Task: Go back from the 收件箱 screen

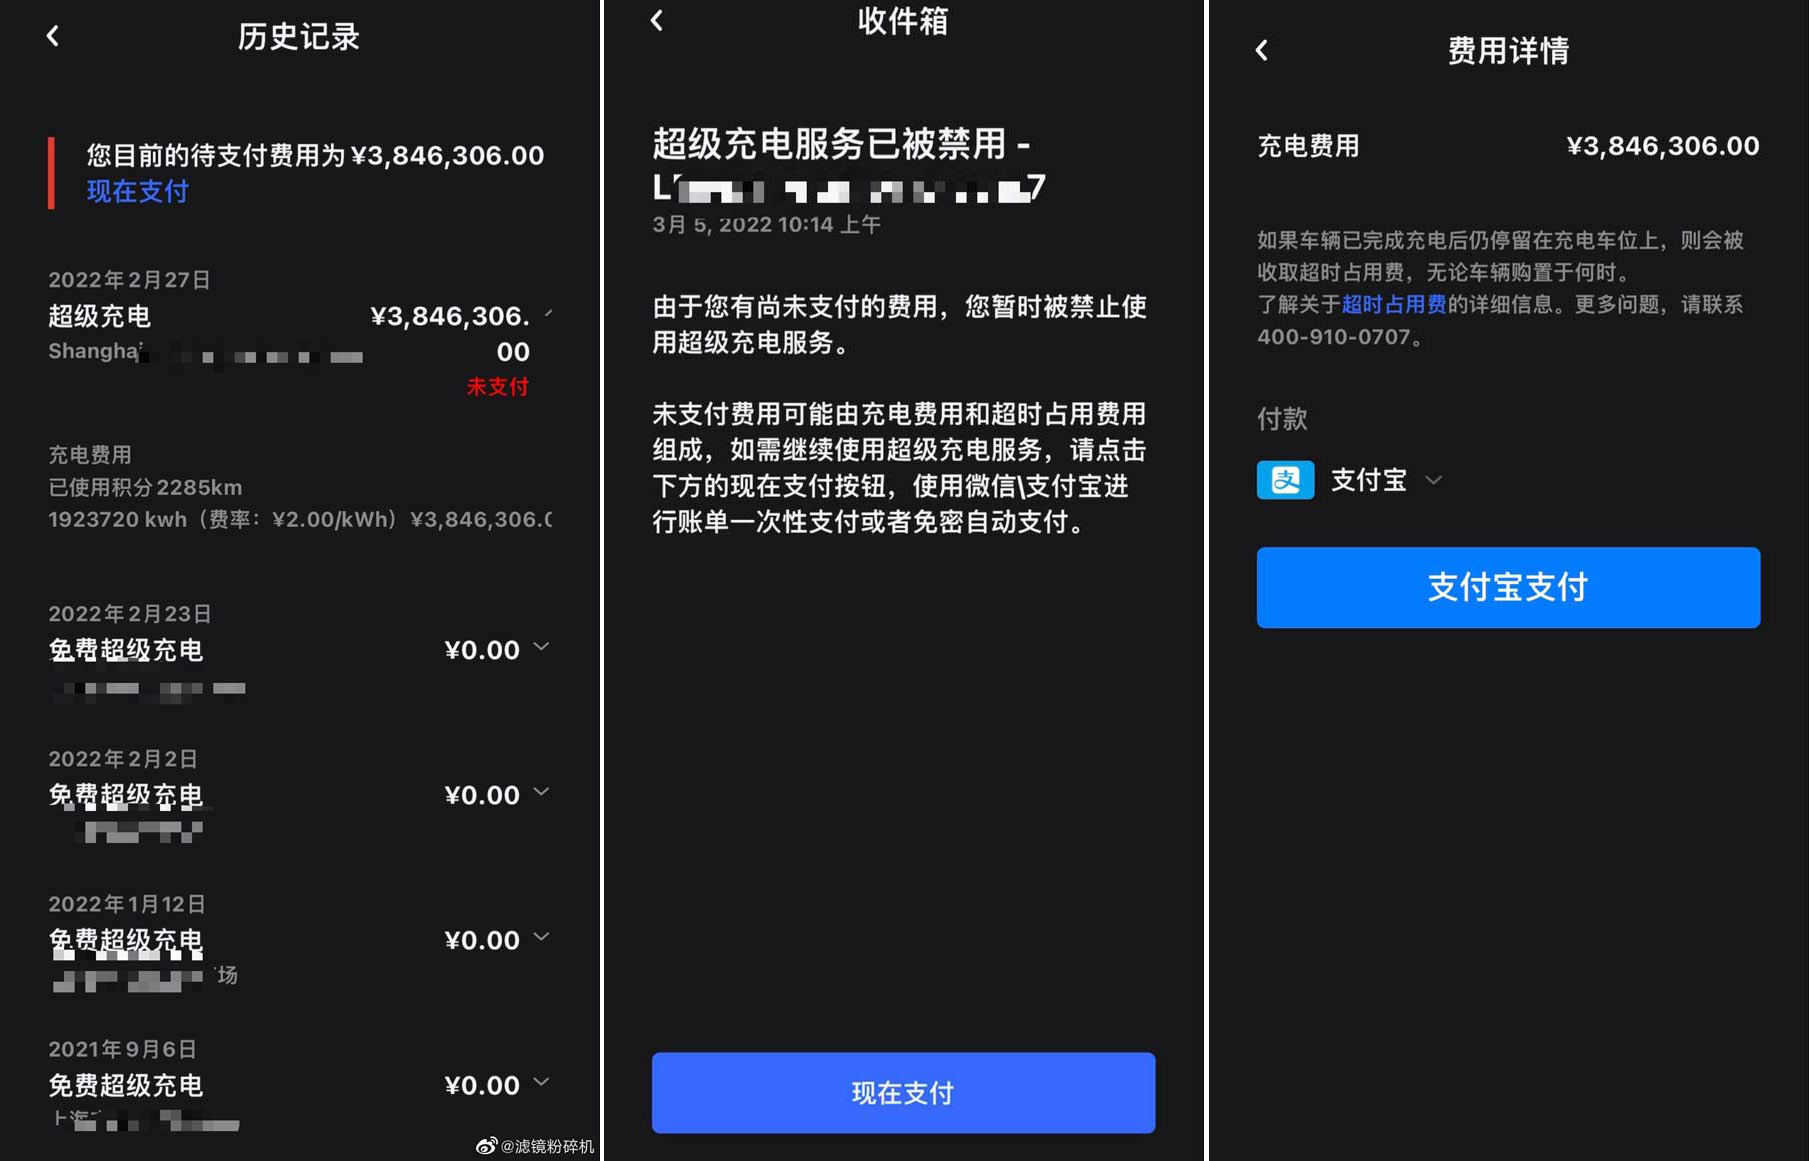Action: [x=657, y=20]
